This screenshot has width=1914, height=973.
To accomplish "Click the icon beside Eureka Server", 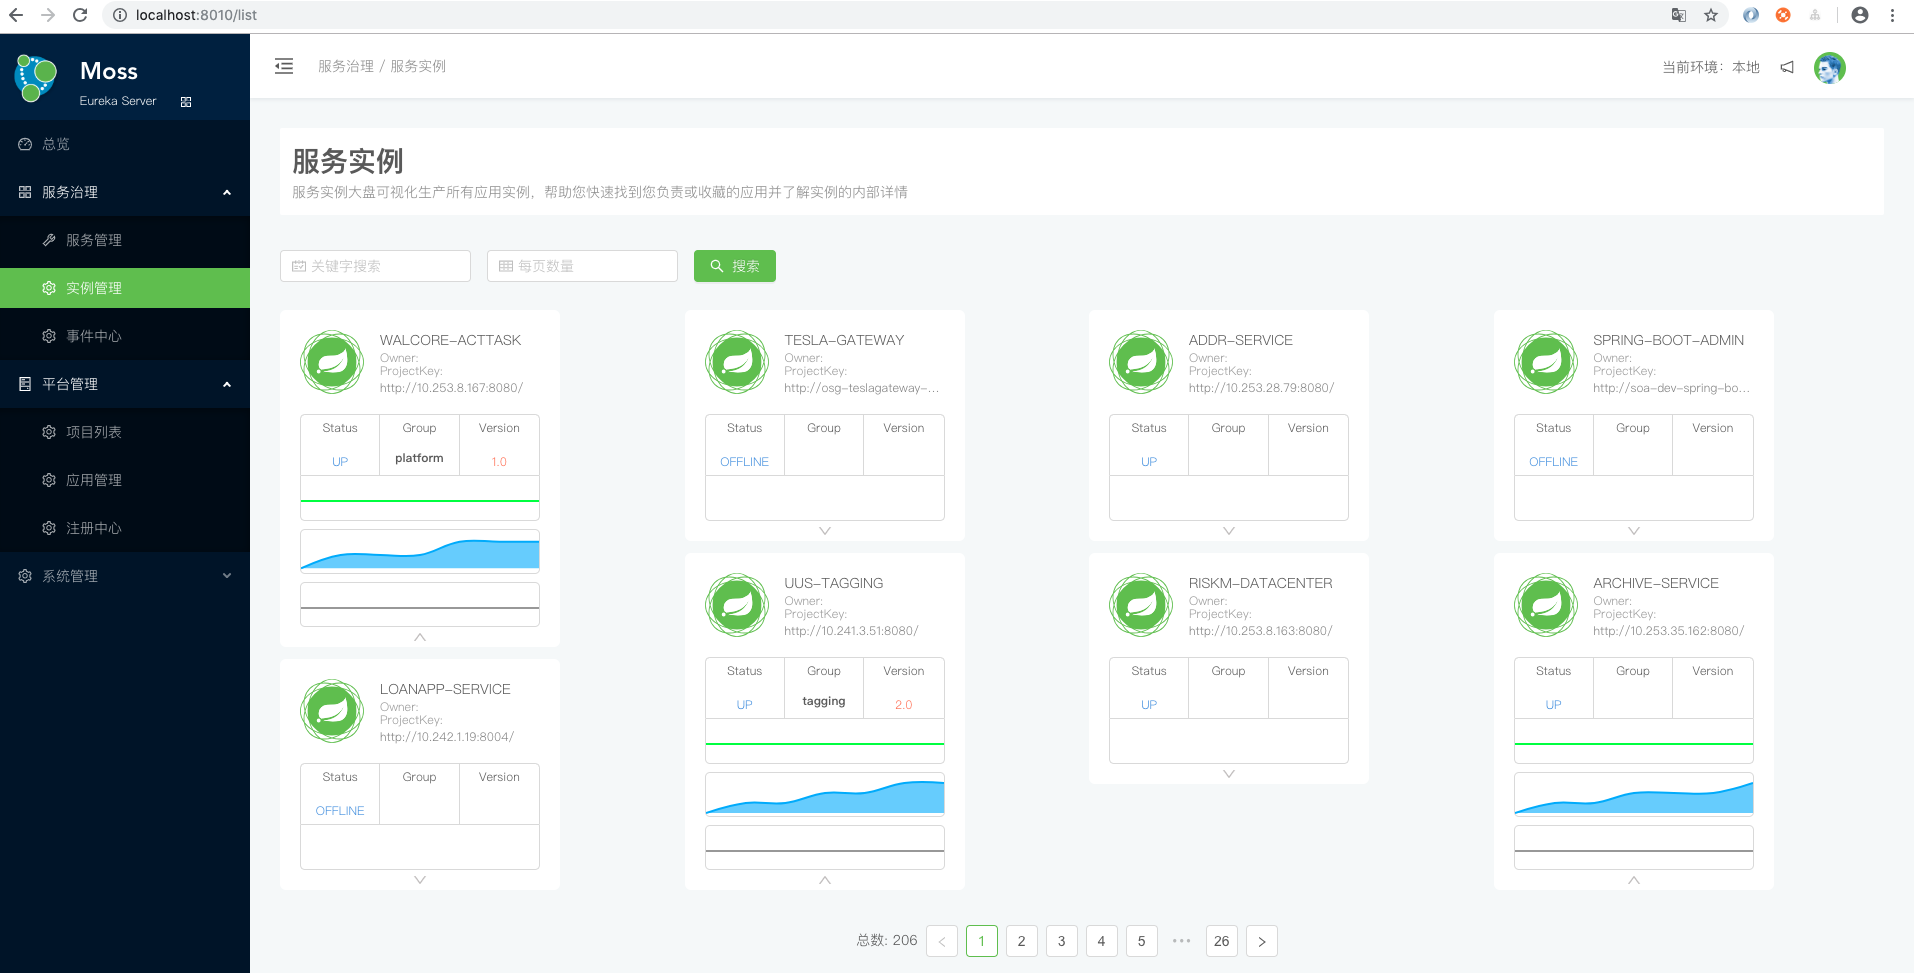I will coord(186,102).
